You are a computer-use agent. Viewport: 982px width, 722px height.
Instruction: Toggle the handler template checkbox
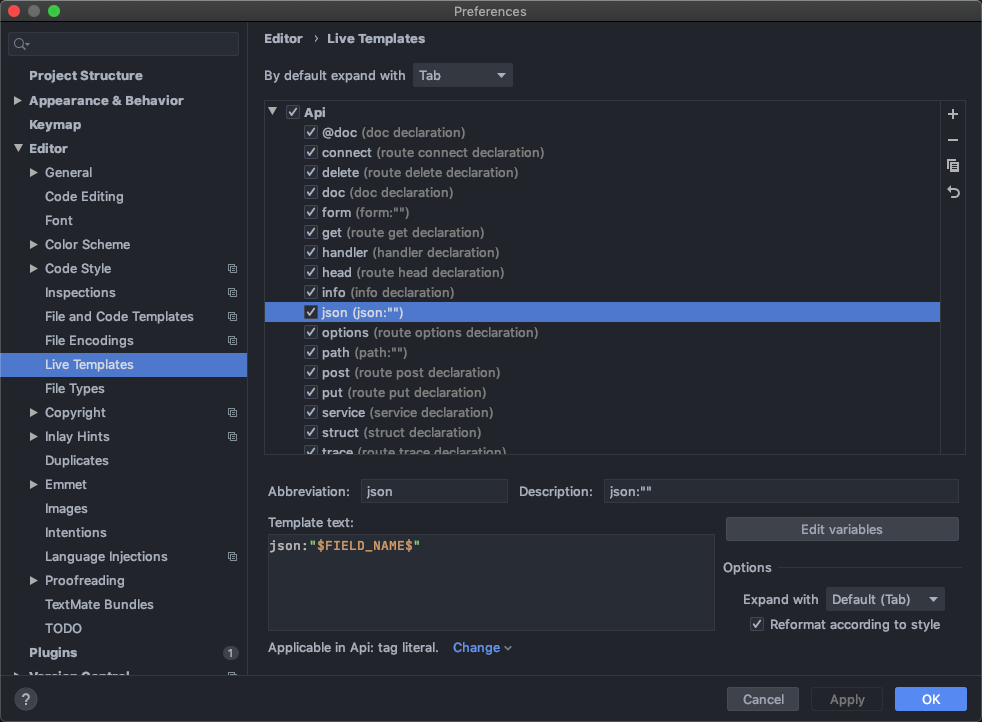(311, 252)
